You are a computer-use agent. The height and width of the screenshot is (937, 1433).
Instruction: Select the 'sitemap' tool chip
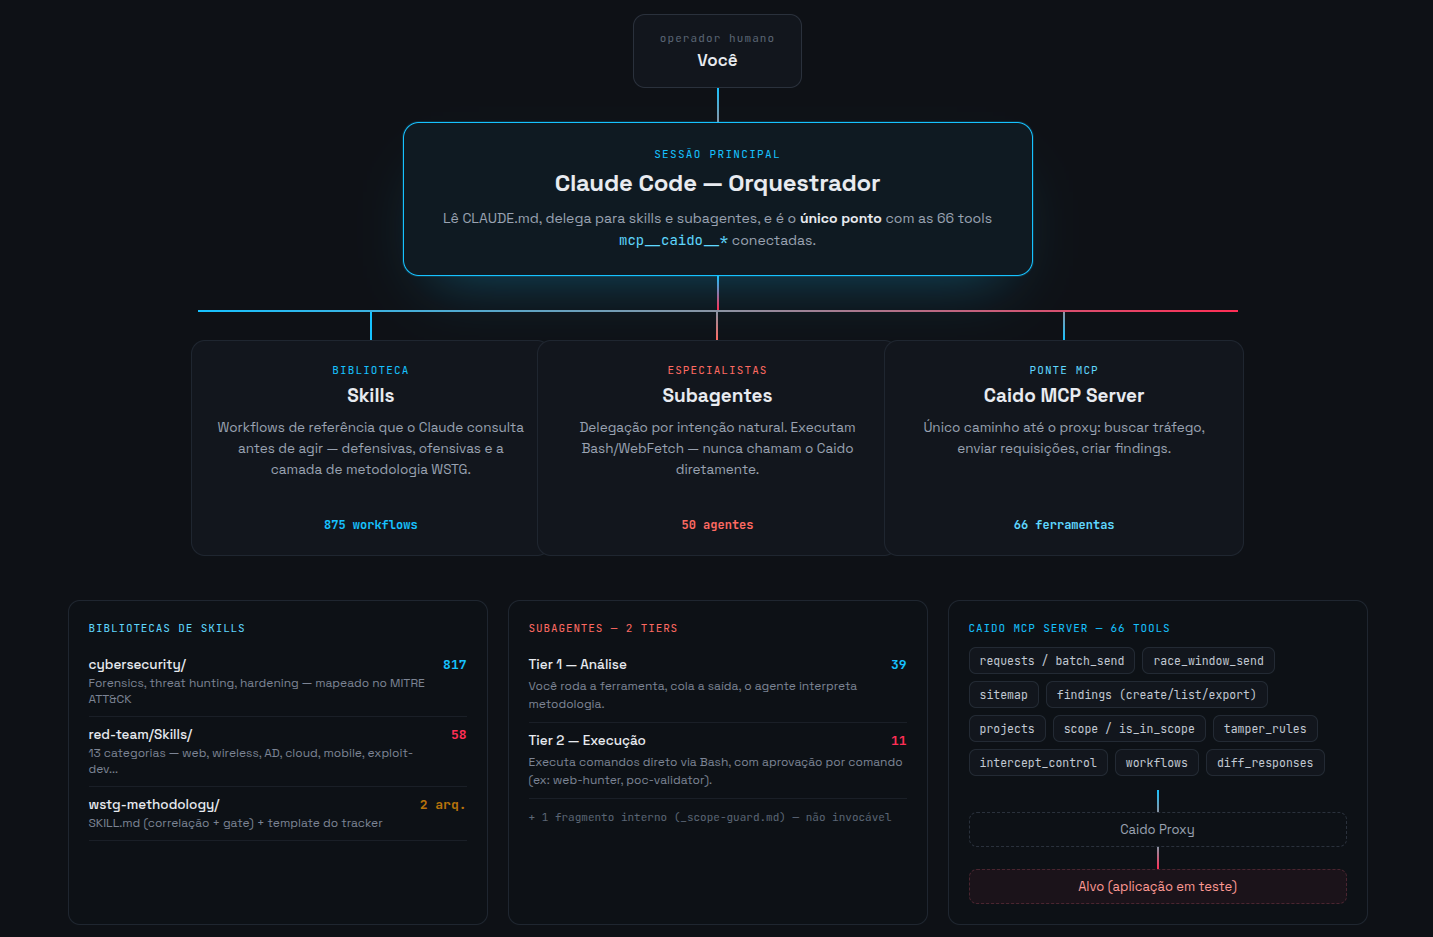point(1004,695)
